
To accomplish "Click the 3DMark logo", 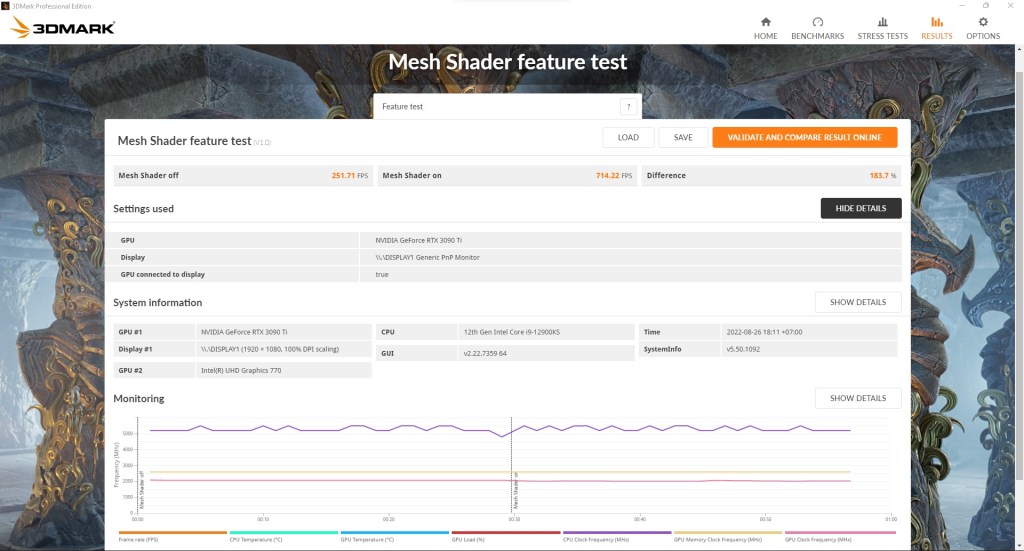I will click(x=63, y=27).
